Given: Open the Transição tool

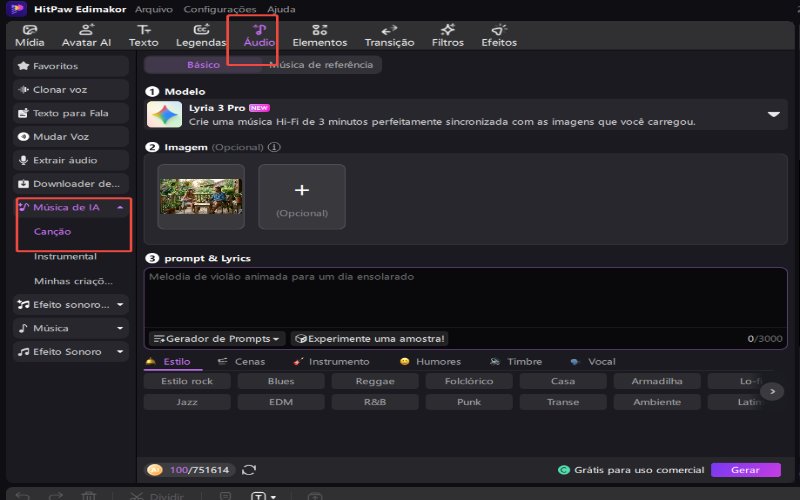Looking at the screenshot, I should tap(389, 35).
